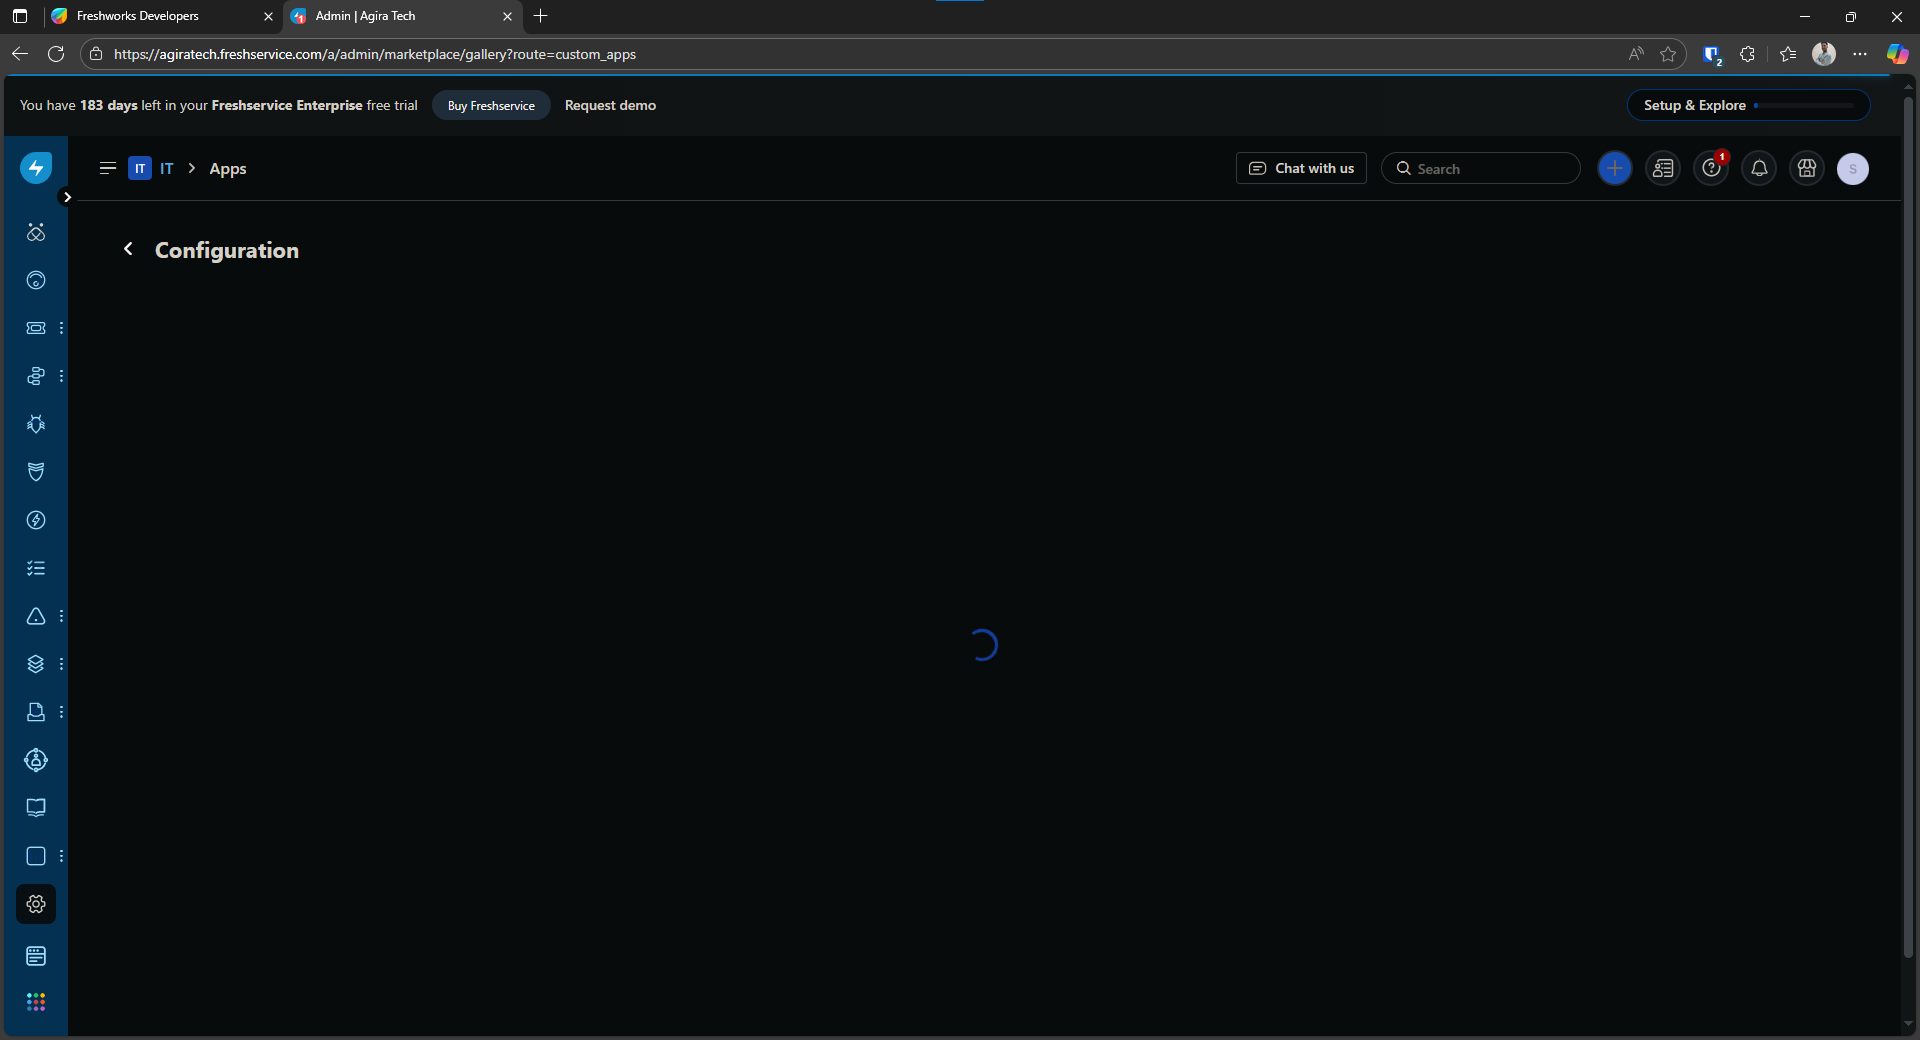Screen dimensions: 1920x1040
Task: Click the IT workspace breadcrumb
Action: click(x=166, y=169)
